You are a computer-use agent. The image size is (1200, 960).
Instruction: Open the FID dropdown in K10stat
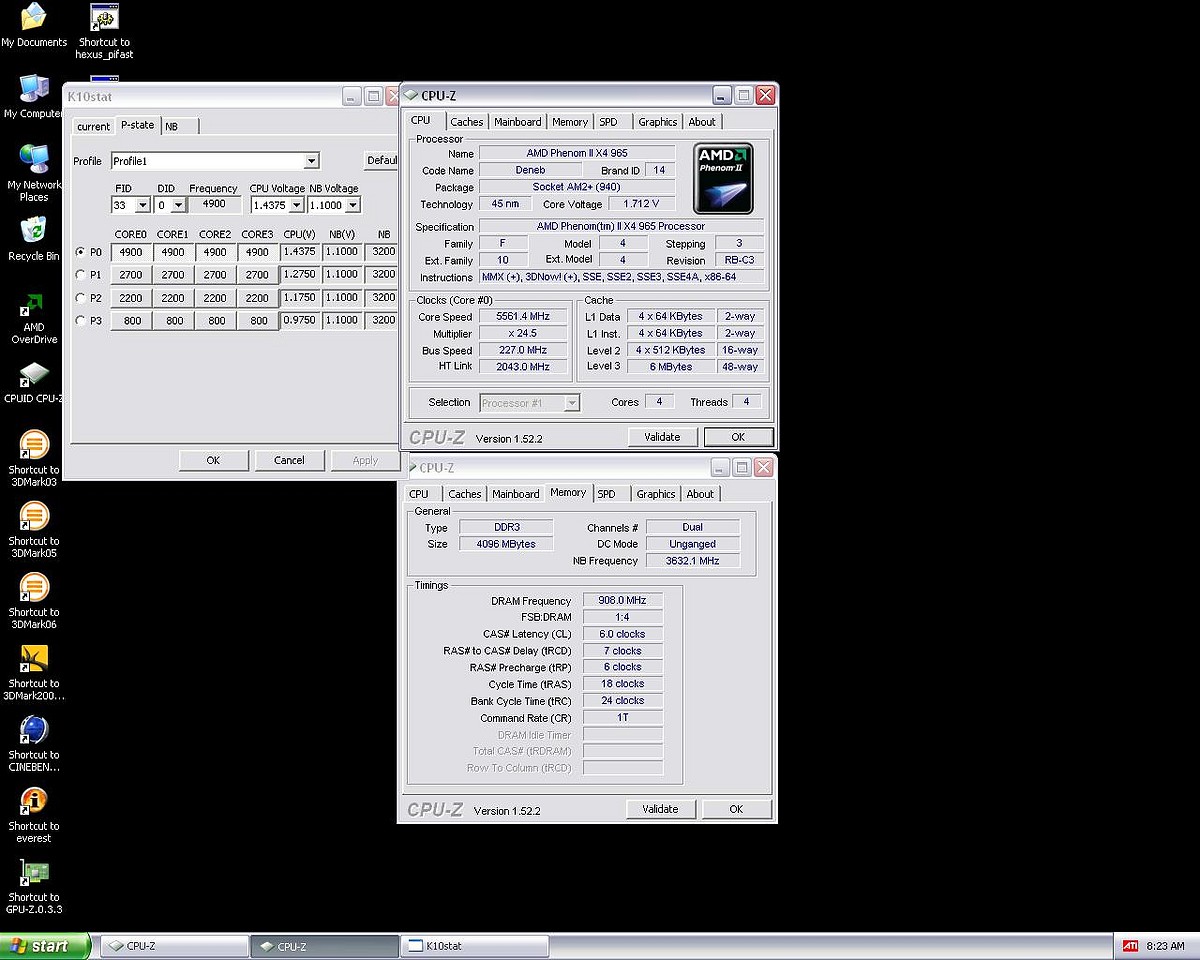point(143,205)
